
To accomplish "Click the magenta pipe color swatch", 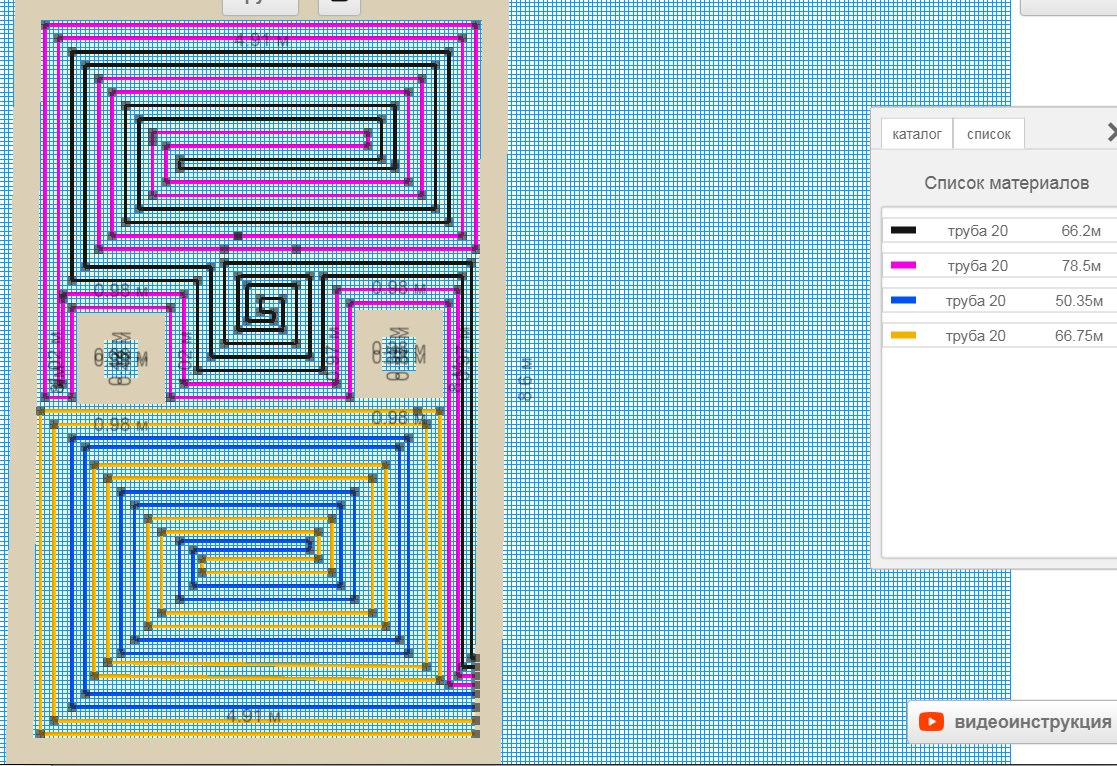I will point(903,266).
